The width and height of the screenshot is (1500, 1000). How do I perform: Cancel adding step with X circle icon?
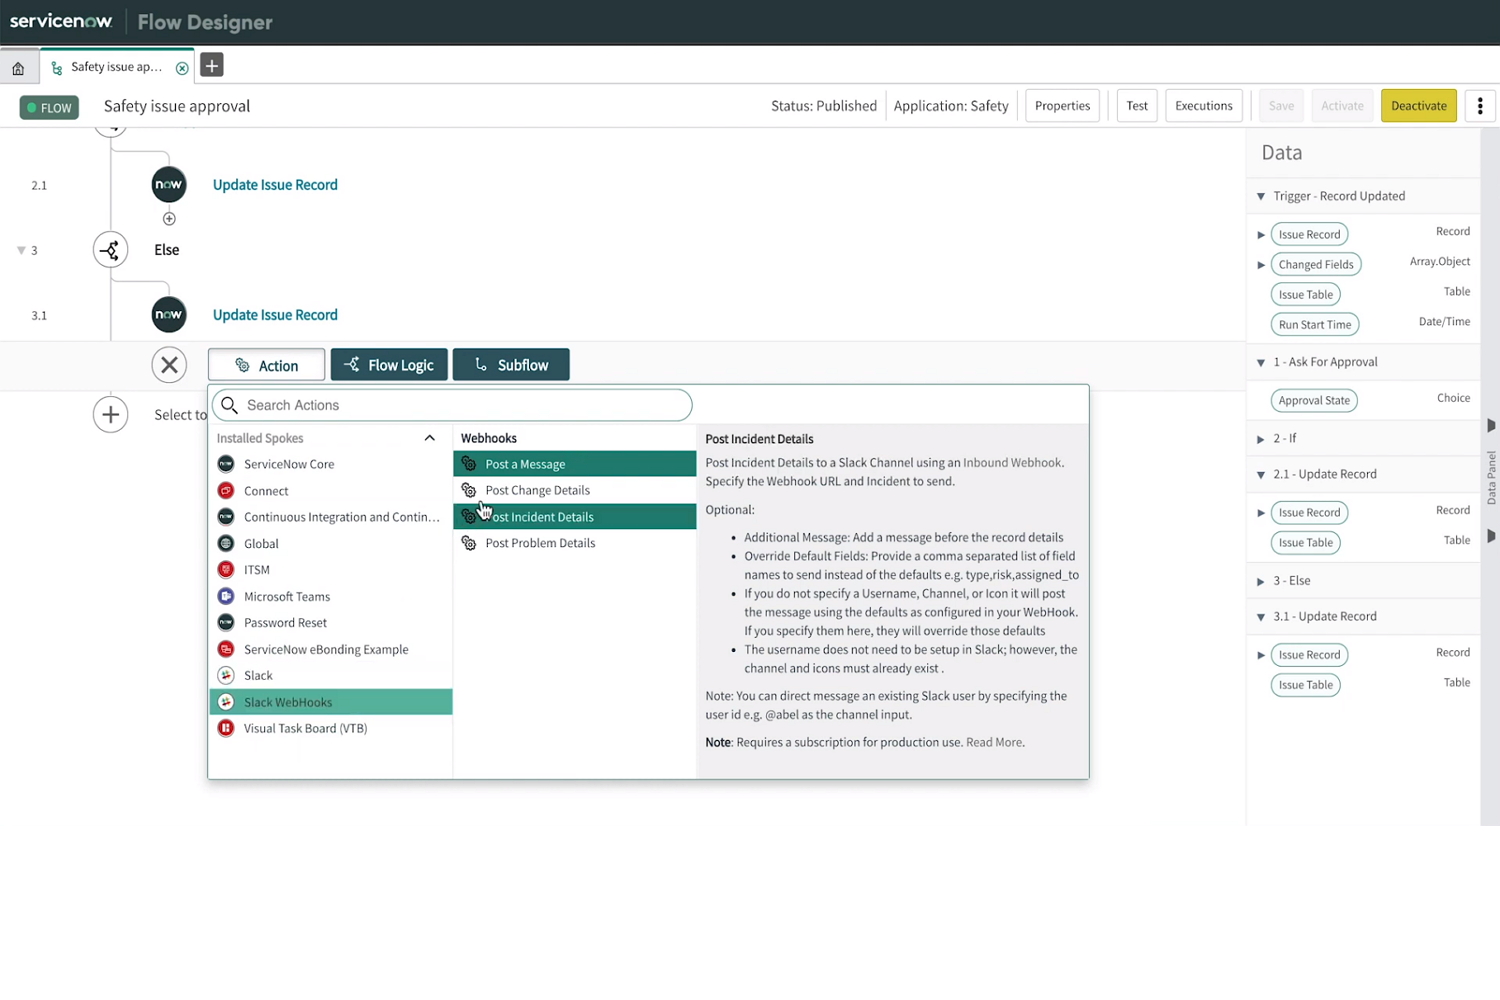169,365
